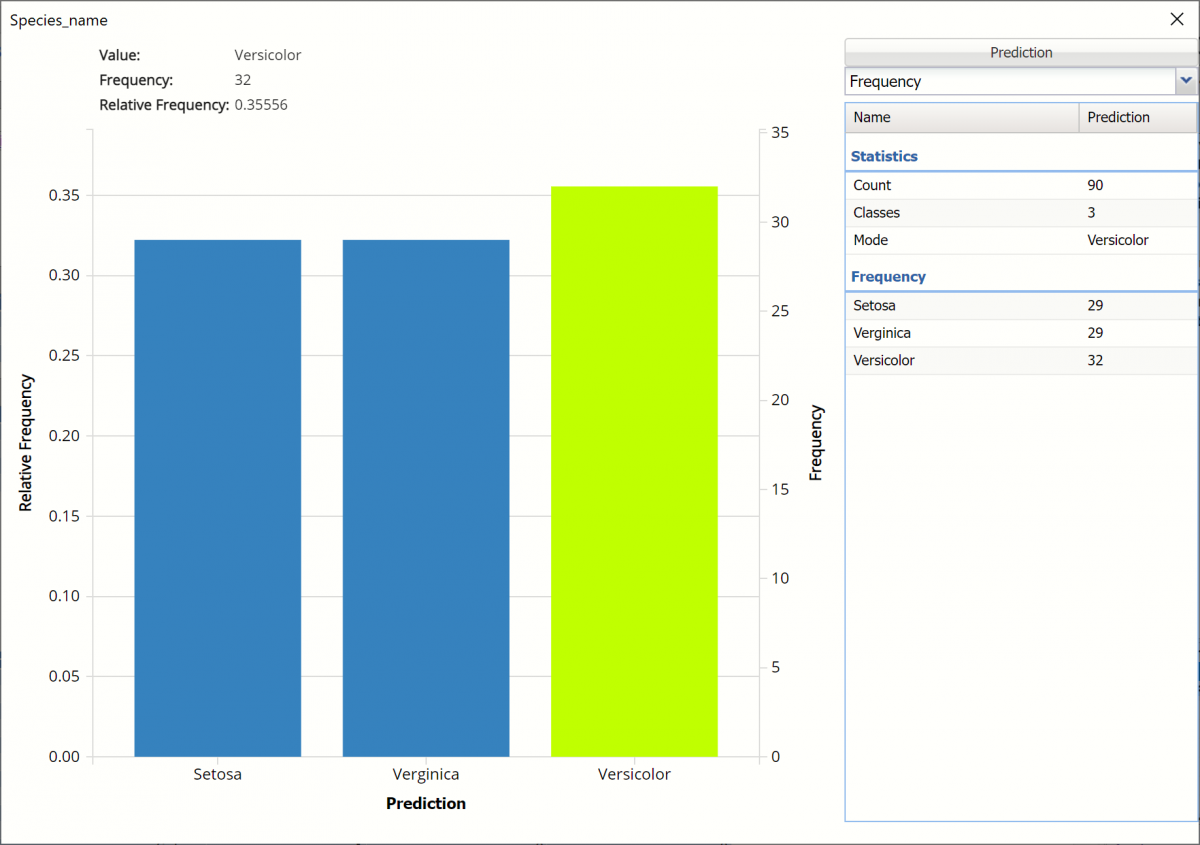This screenshot has width=1200, height=845.
Task: Select the Setosa frequency row
Action: pyautogui.click(x=1020, y=305)
